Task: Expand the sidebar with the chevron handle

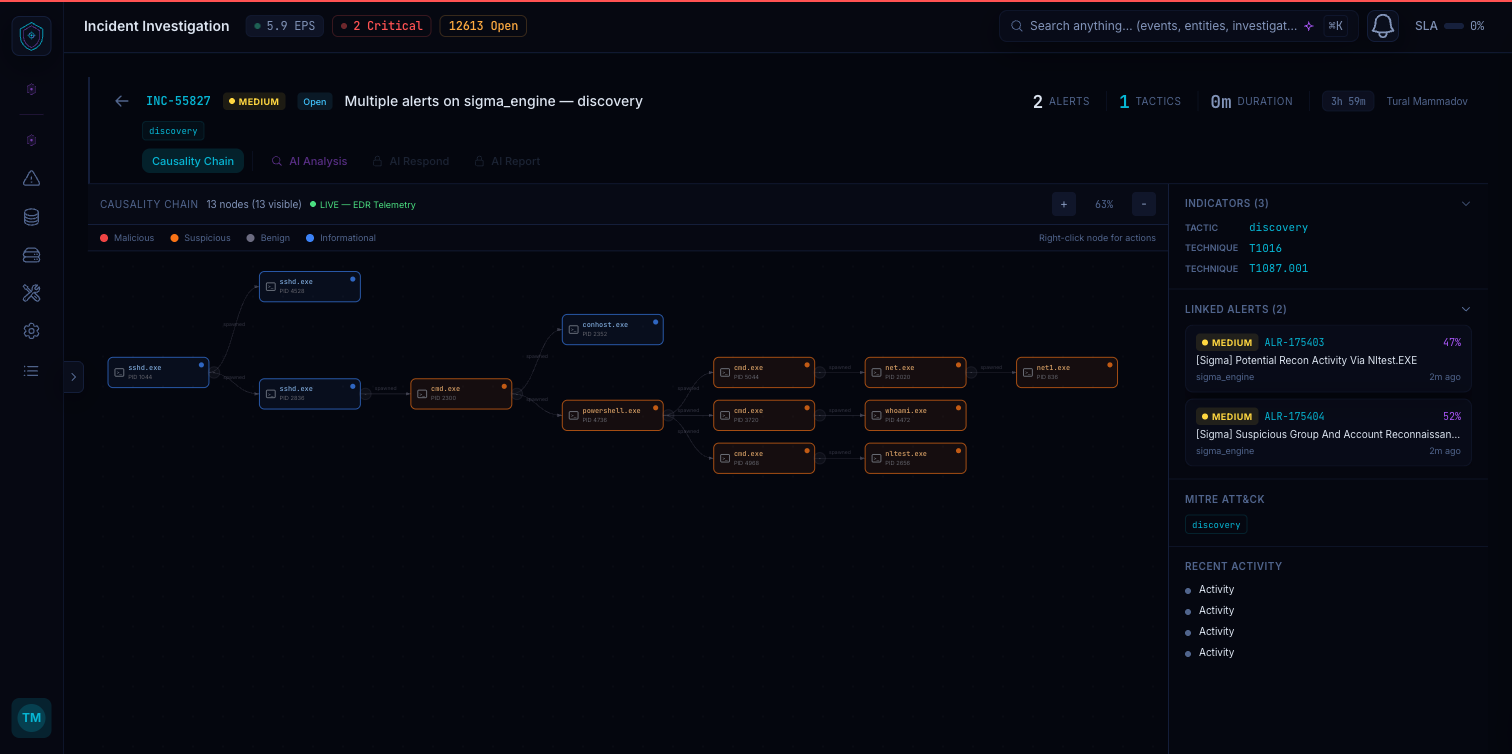Action: coord(73,377)
